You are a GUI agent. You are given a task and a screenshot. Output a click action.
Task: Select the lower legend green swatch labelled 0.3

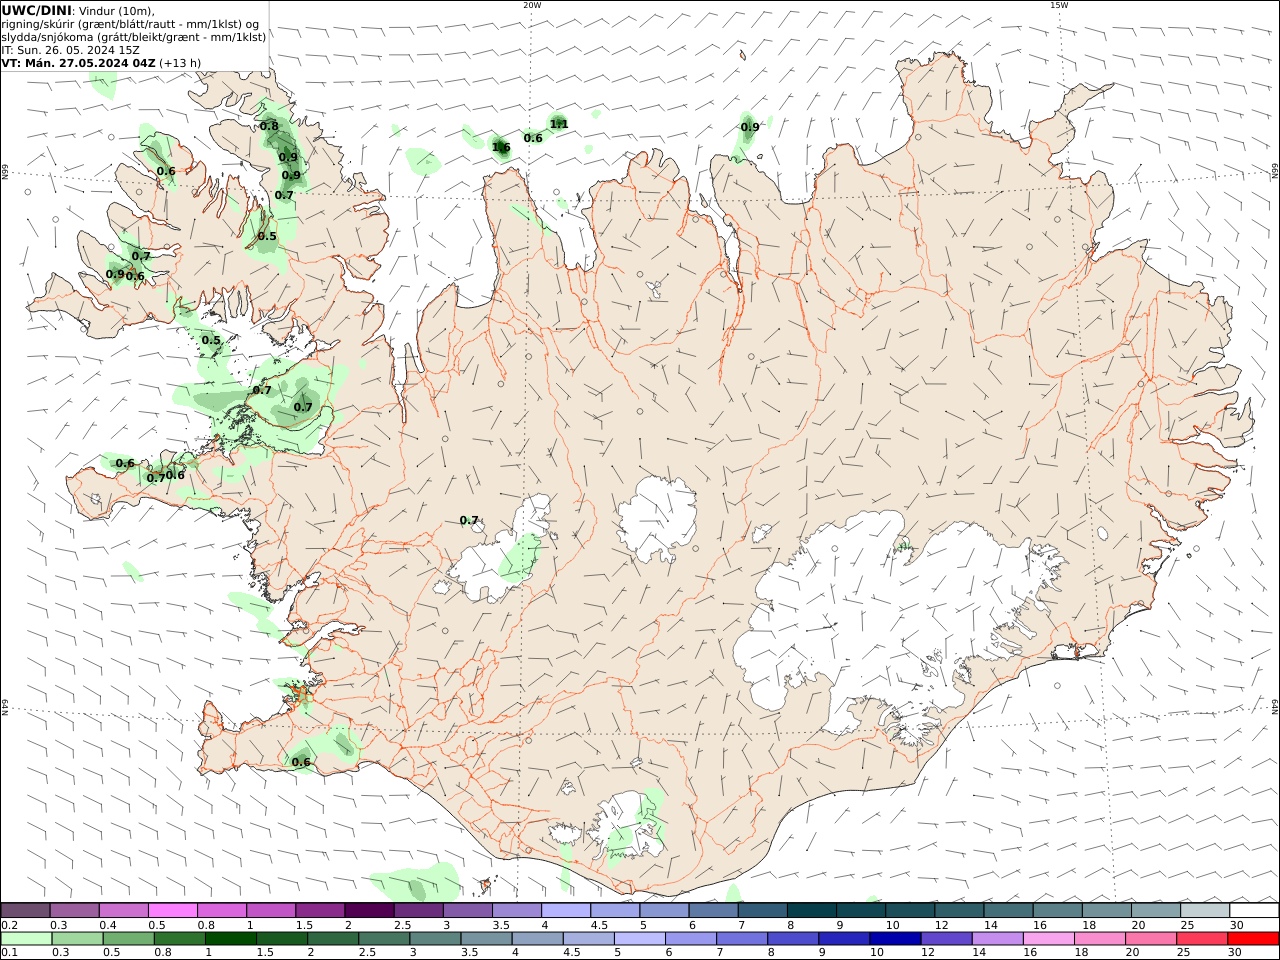tap(78, 939)
